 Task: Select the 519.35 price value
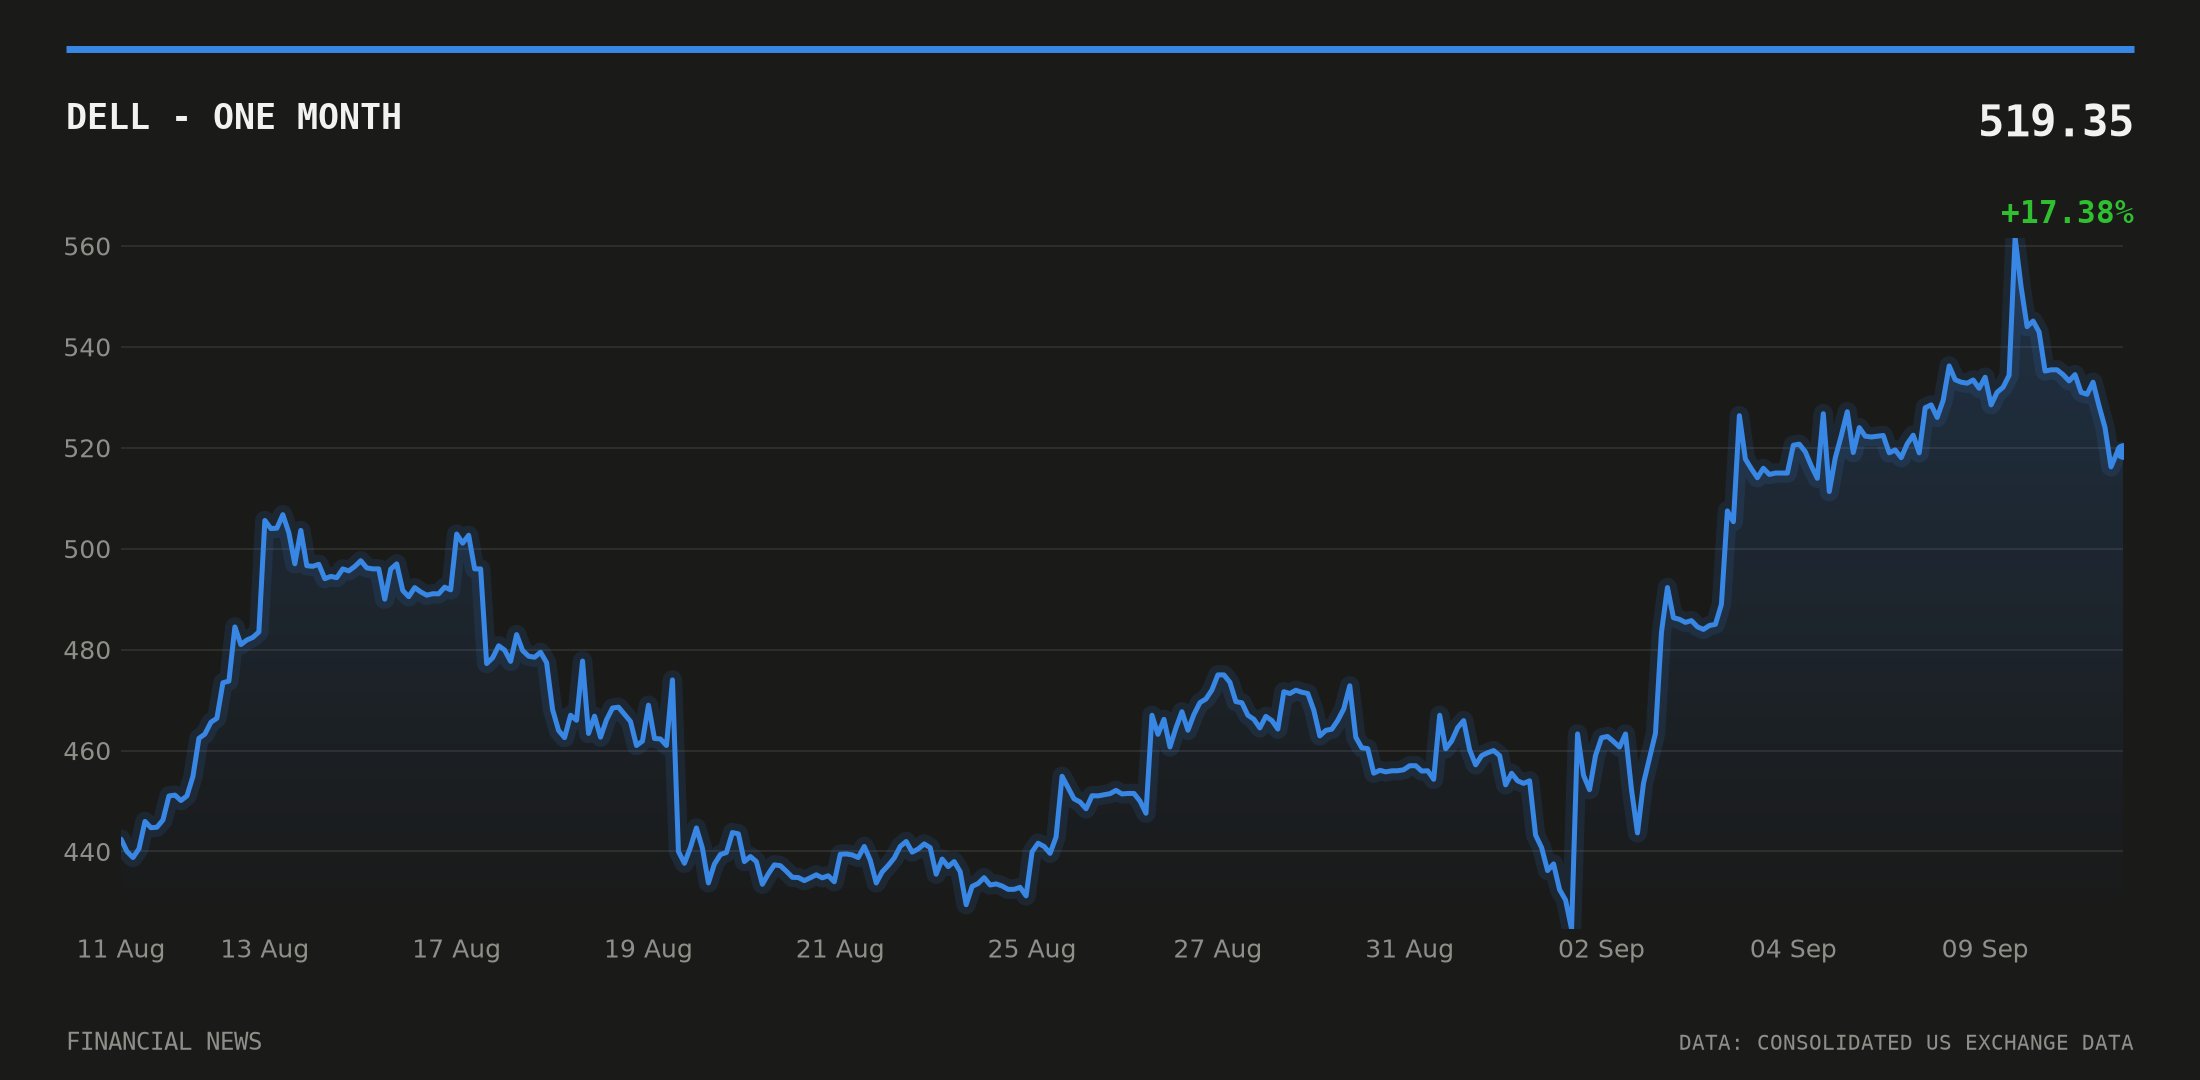2055,122
